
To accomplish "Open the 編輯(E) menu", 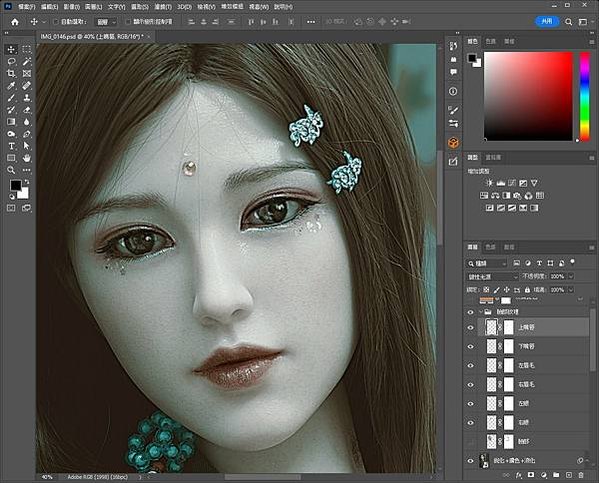I will (49, 6).
